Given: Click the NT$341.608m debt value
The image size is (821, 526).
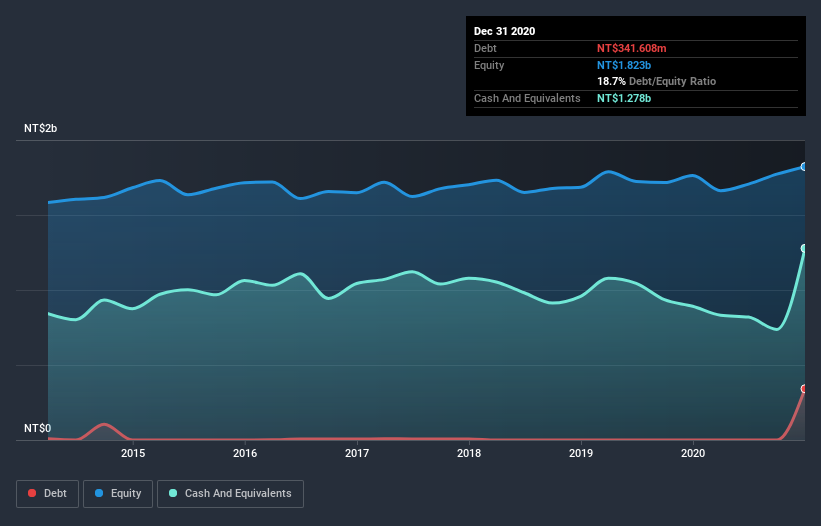Looking at the screenshot, I should pos(631,48).
